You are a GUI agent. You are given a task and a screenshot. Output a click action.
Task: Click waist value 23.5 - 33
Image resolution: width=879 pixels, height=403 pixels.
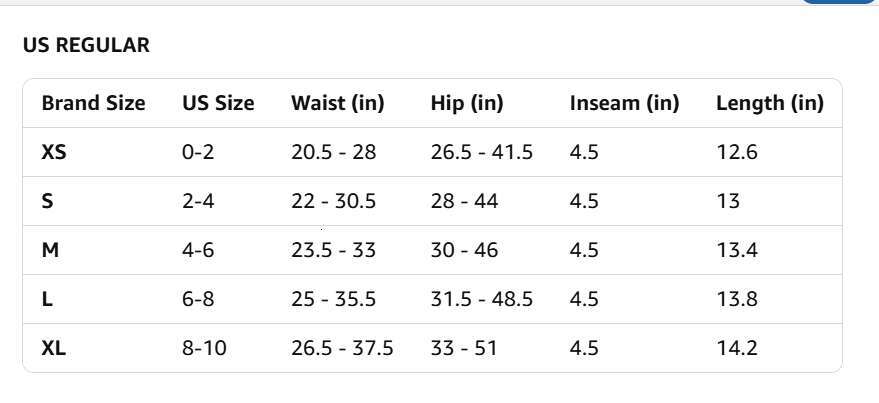click(333, 250)
